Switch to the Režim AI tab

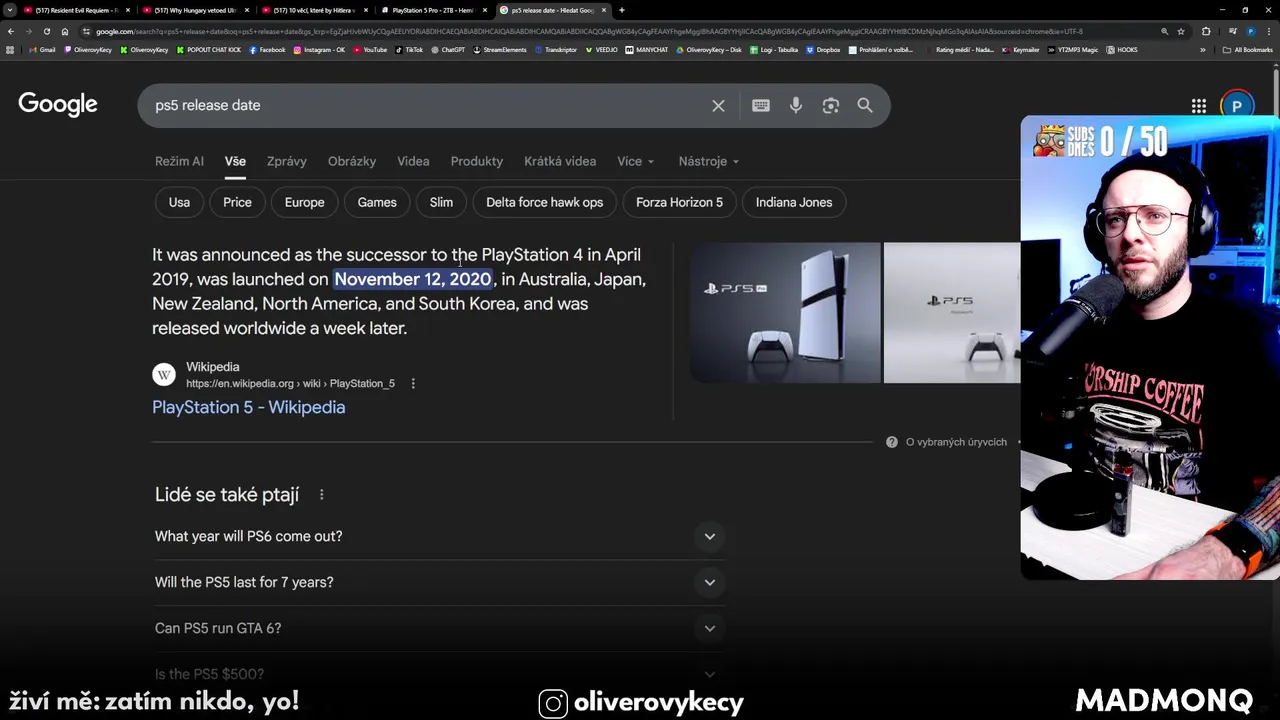point(179,161)
